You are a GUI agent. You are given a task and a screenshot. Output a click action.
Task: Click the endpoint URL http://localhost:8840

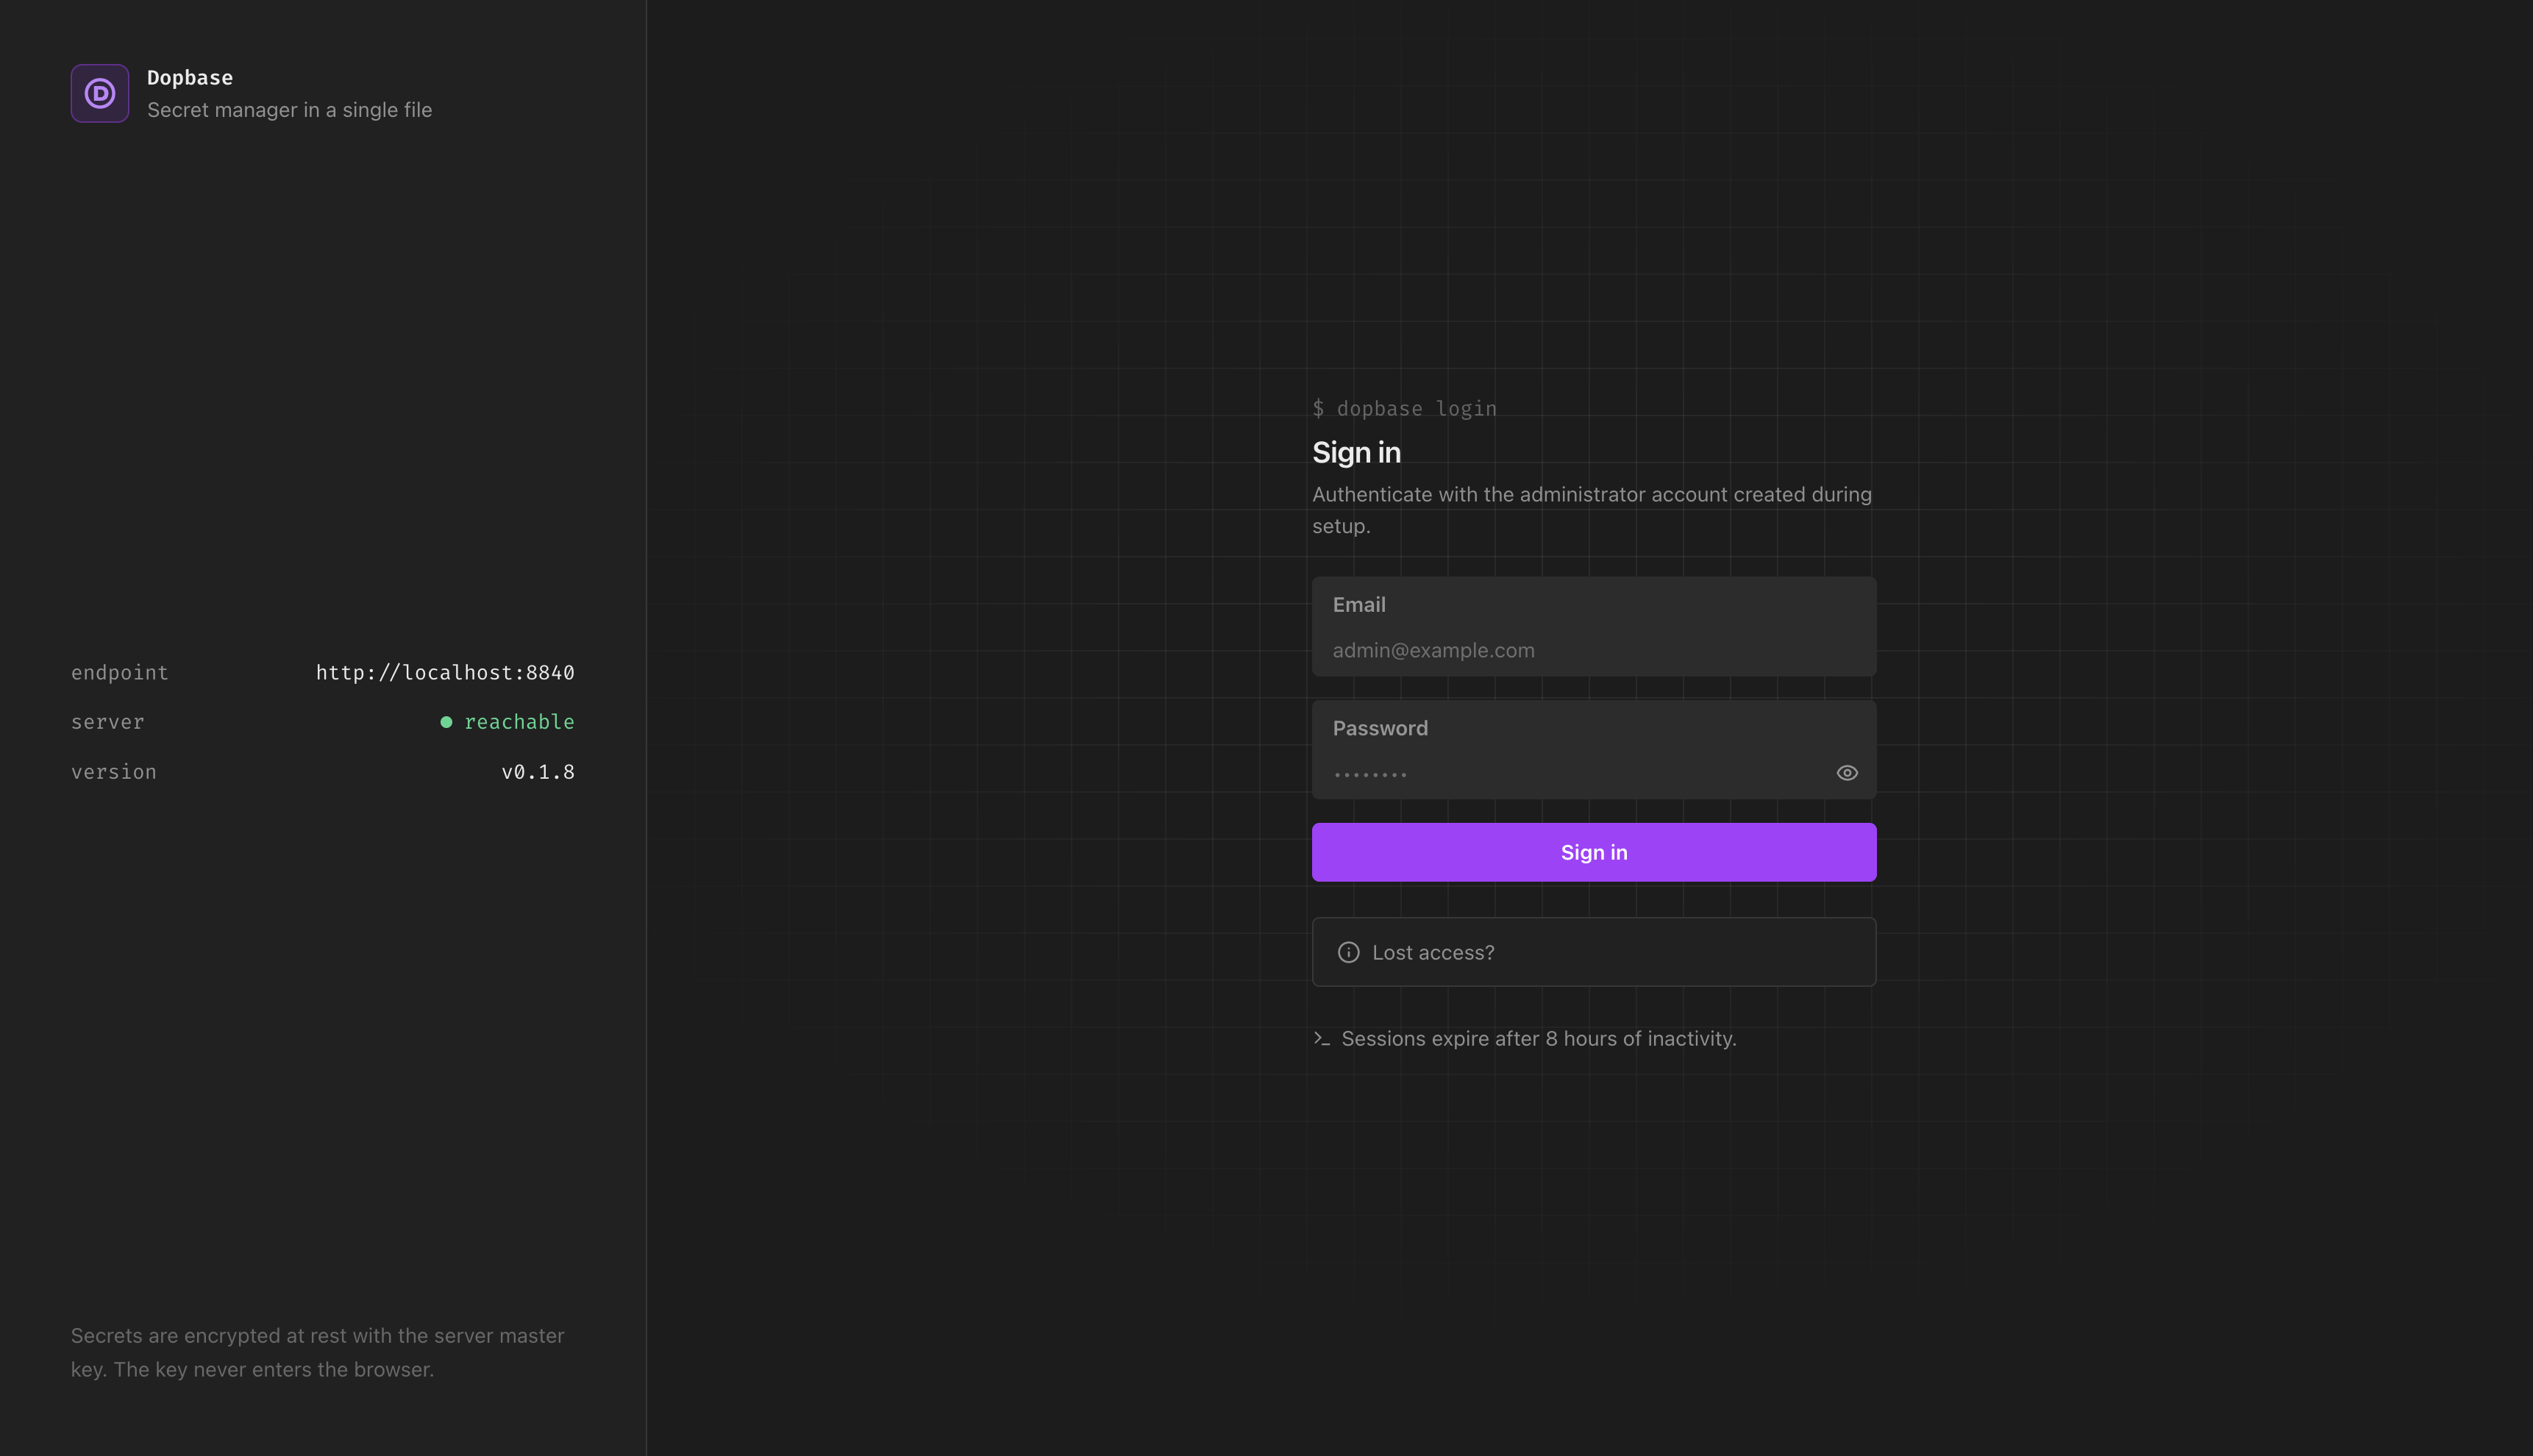click(445, 673)
